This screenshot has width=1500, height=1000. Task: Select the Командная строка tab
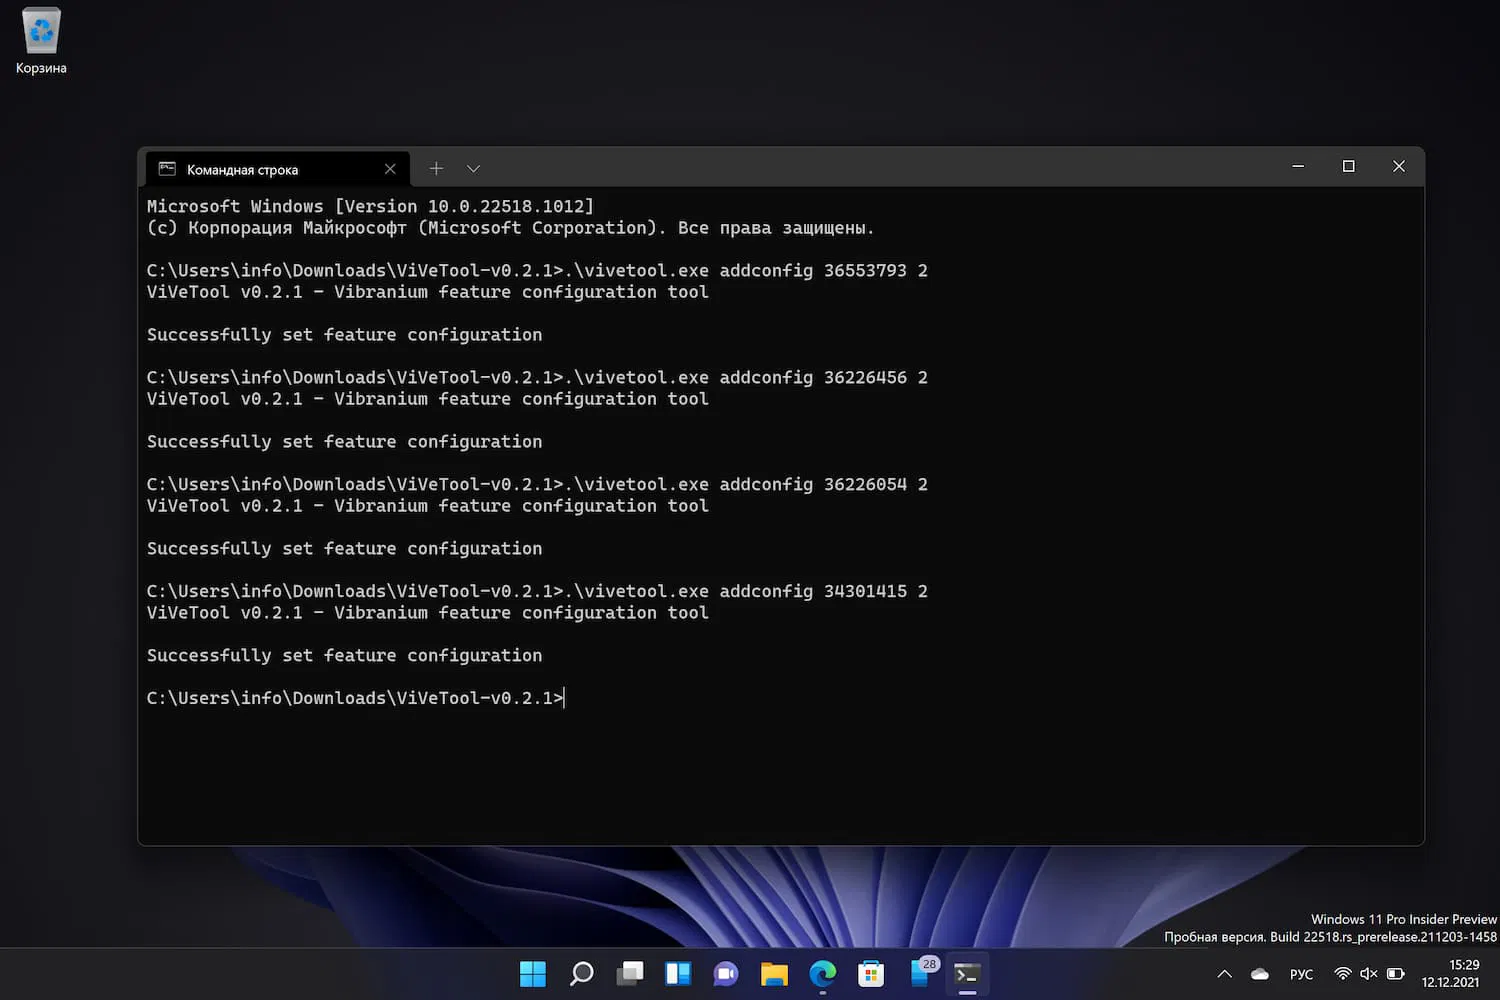point(277,169)
